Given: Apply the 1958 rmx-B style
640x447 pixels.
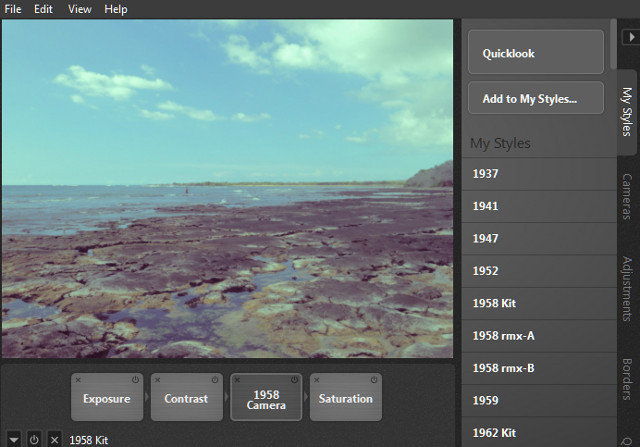Looking at the screenshot, I should click(539, 368).
